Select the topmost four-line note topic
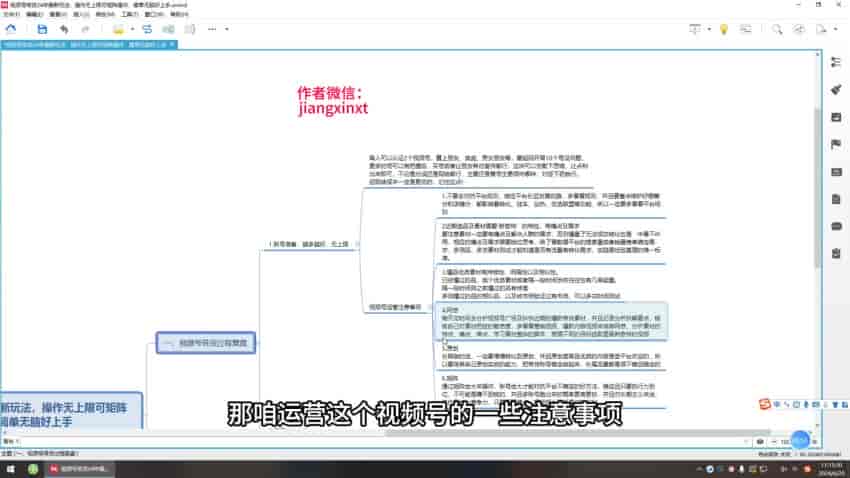 click(479, 170)
